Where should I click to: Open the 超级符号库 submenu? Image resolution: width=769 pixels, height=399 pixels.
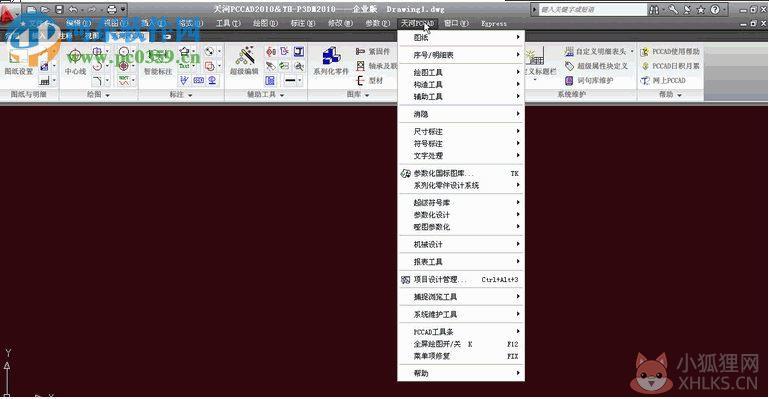[461, 202]
